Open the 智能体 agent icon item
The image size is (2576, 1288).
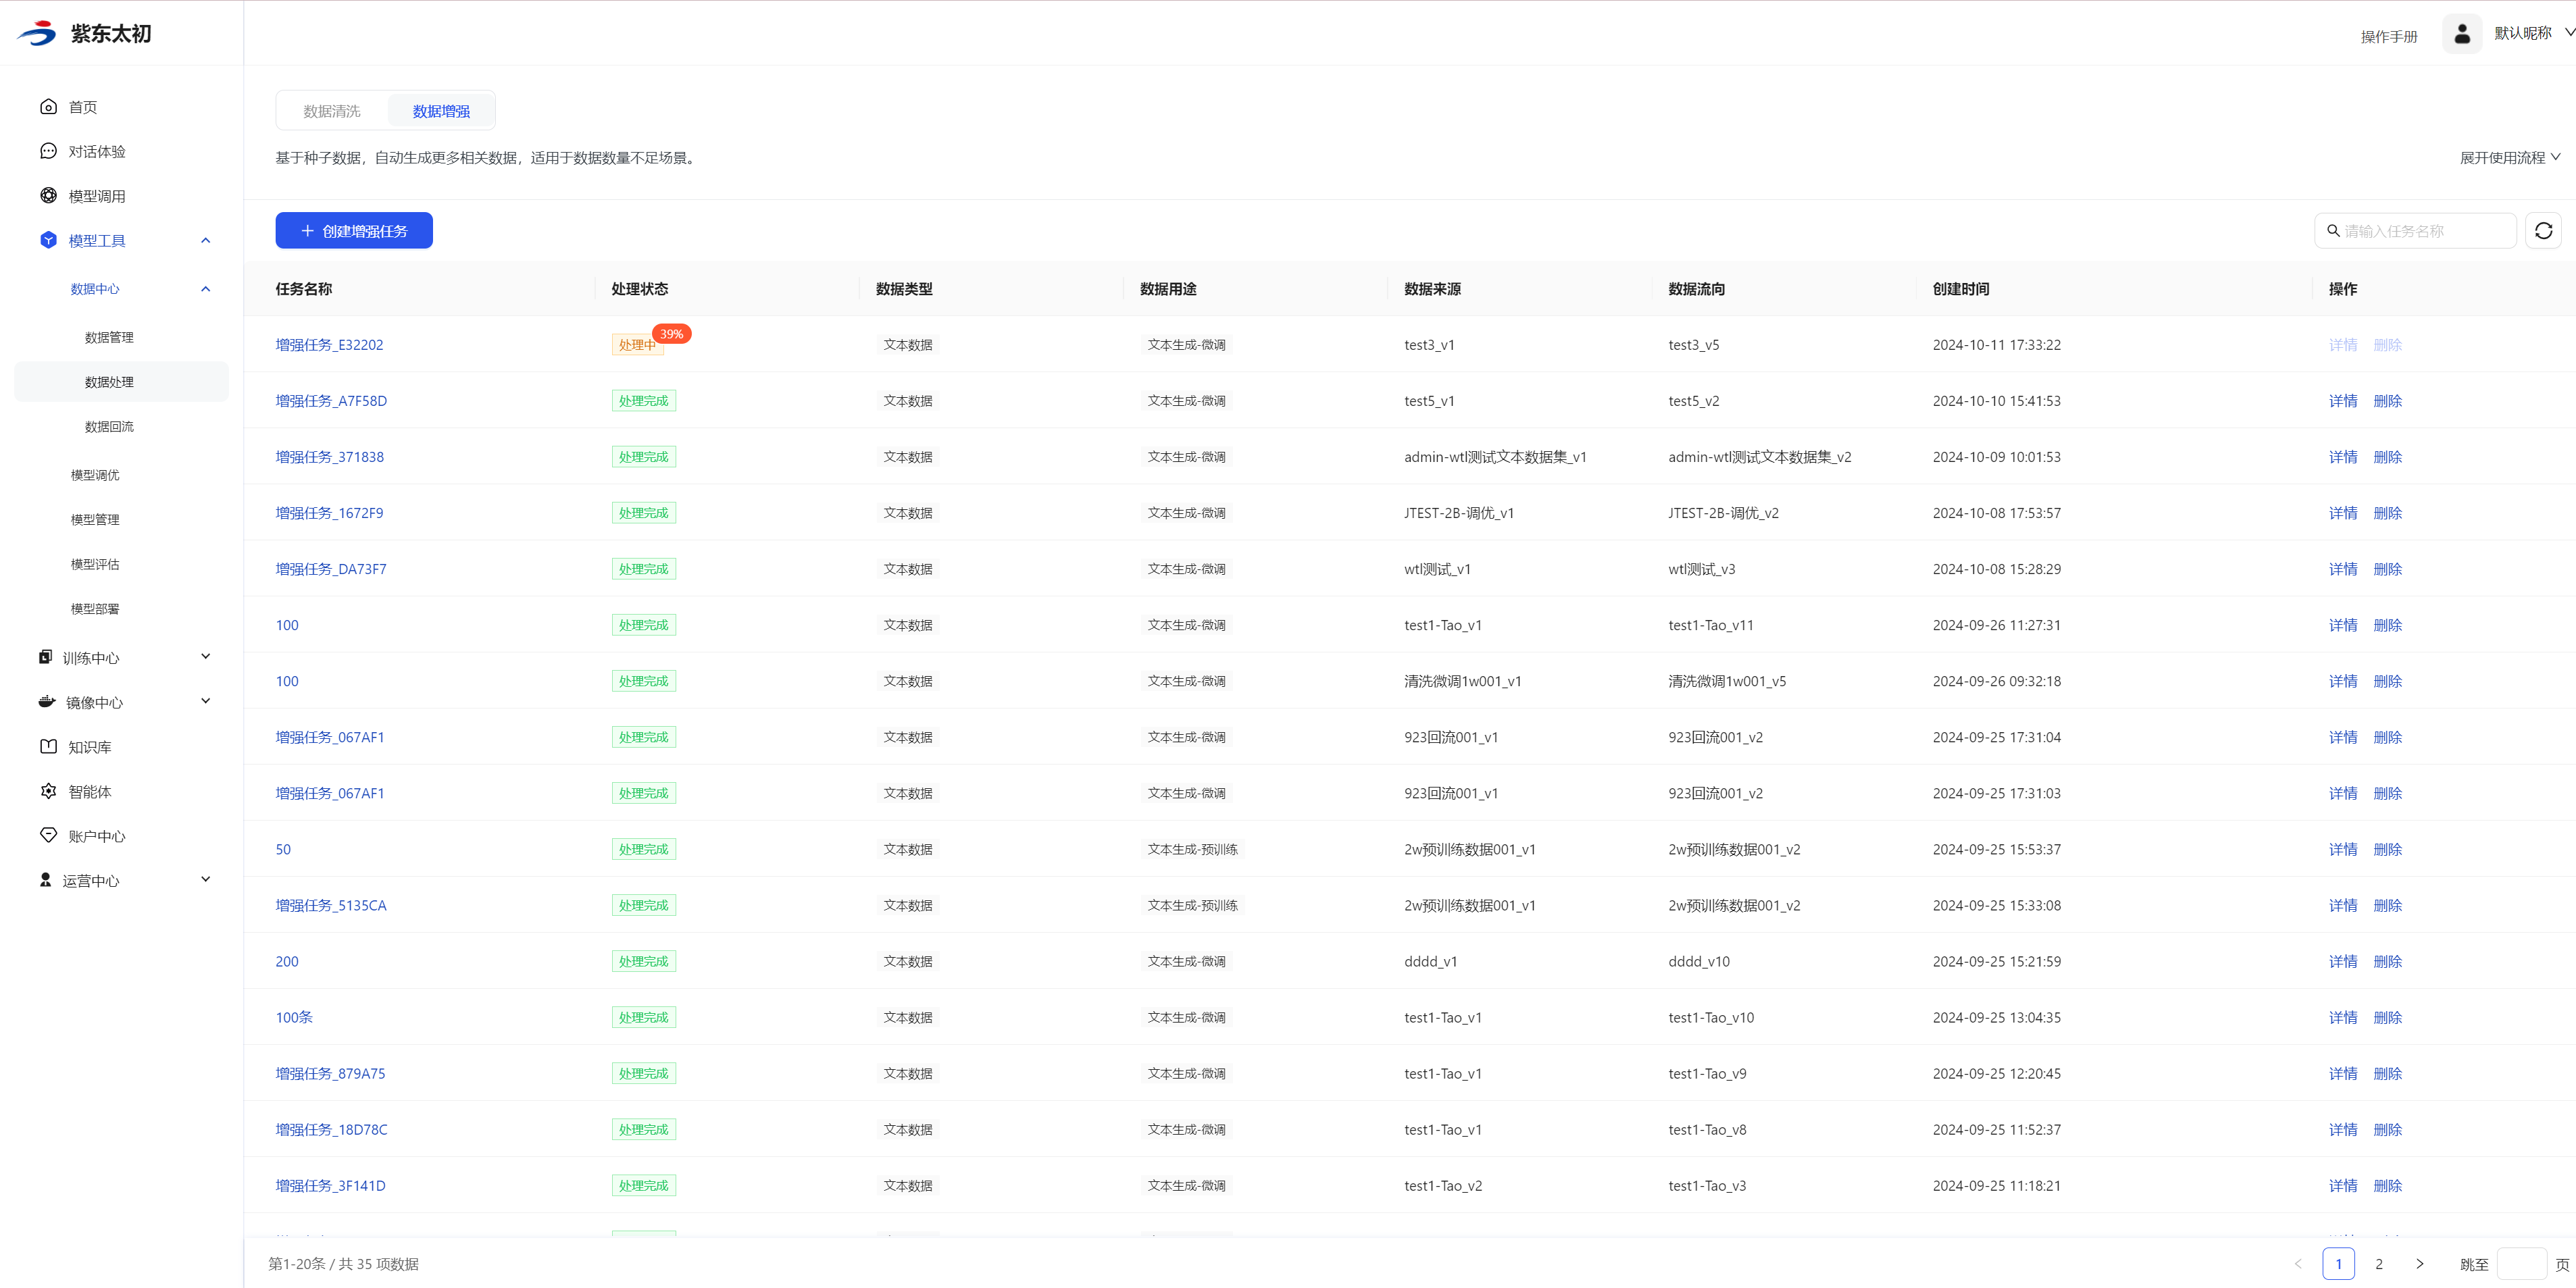click(x=48, y=791)
